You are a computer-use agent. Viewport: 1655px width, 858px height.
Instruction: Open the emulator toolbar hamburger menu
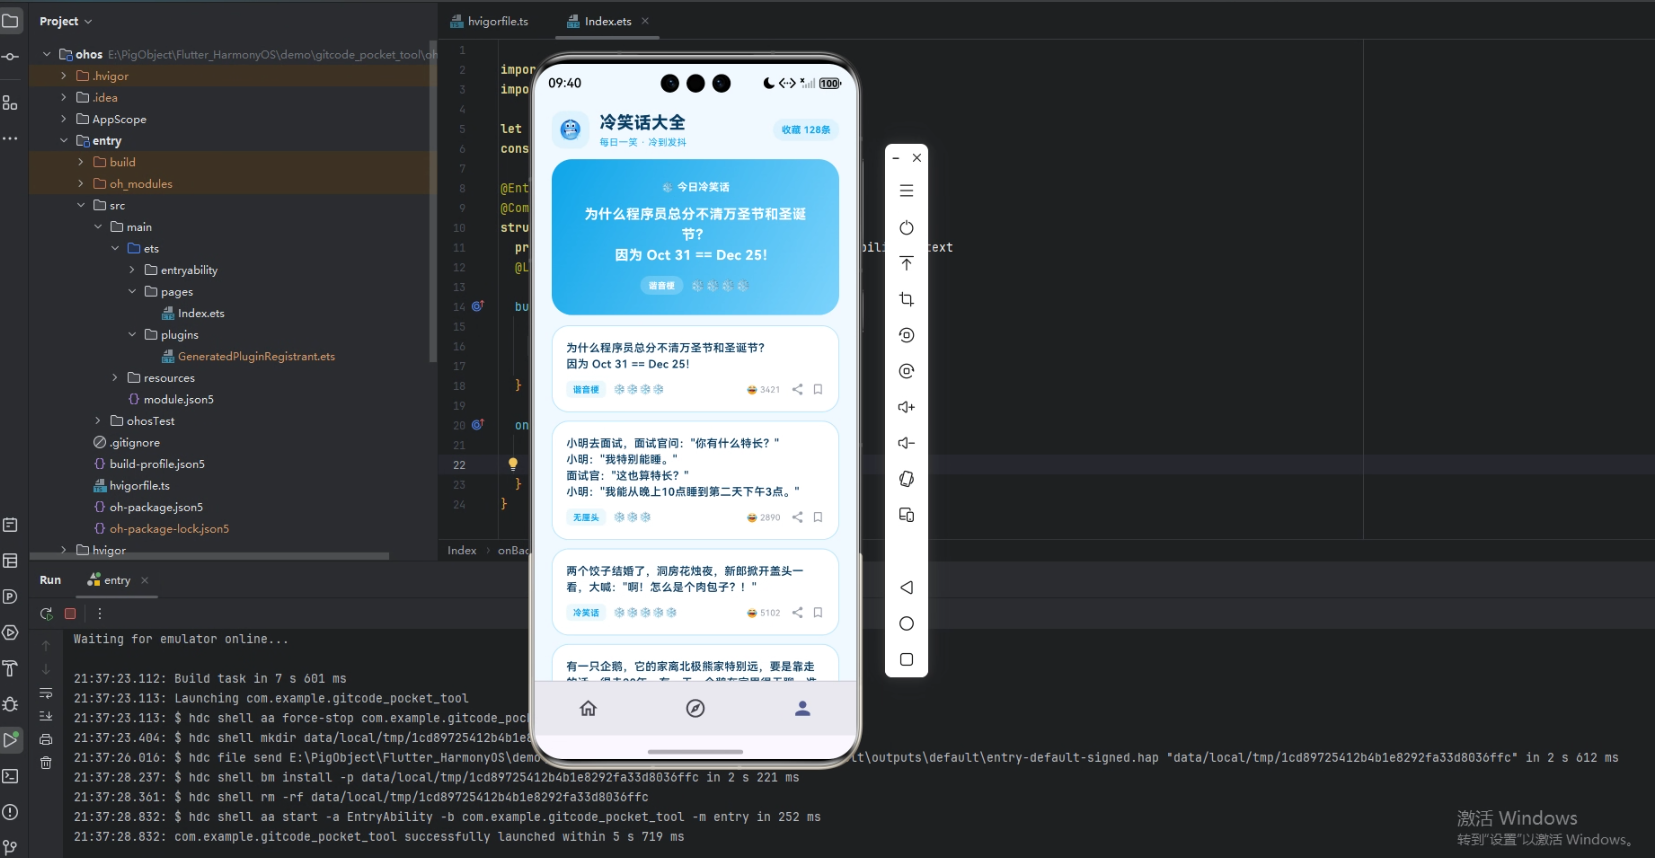pyautogui.click(x=906, y=191)
